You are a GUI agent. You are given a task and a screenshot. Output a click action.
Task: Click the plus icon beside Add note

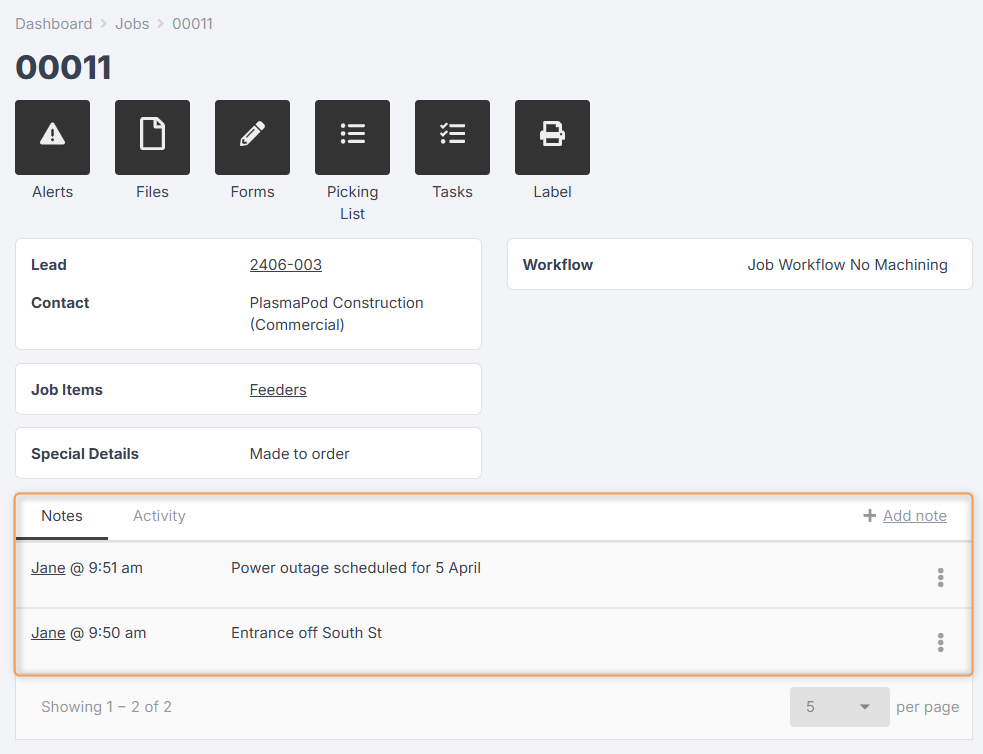870,515
